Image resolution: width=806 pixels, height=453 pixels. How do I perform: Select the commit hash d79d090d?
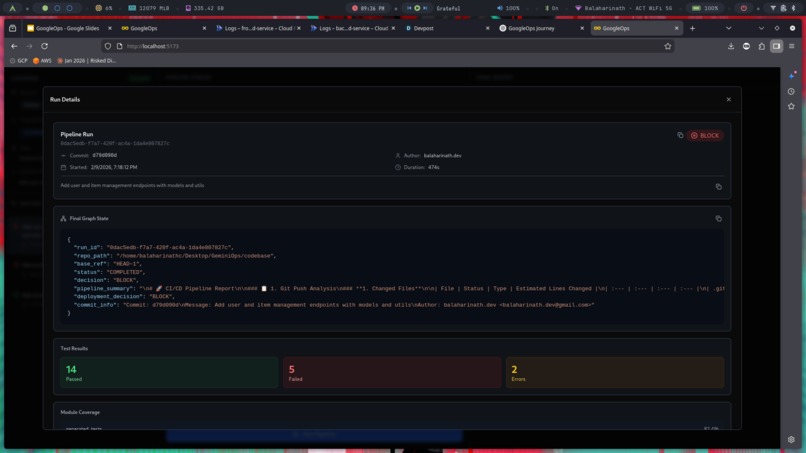pyautogui.click(x=104, y=155)
